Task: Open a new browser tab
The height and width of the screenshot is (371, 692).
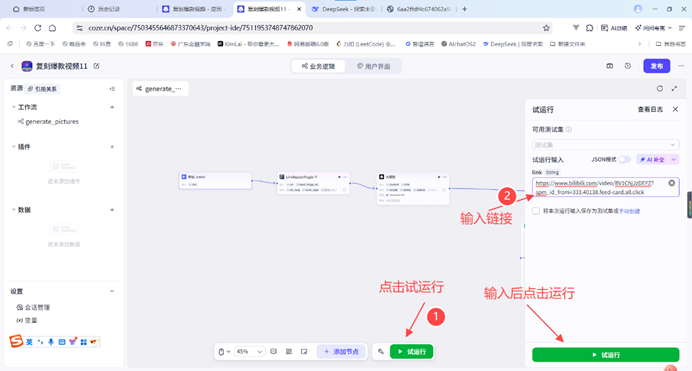Action: (464, 9)
